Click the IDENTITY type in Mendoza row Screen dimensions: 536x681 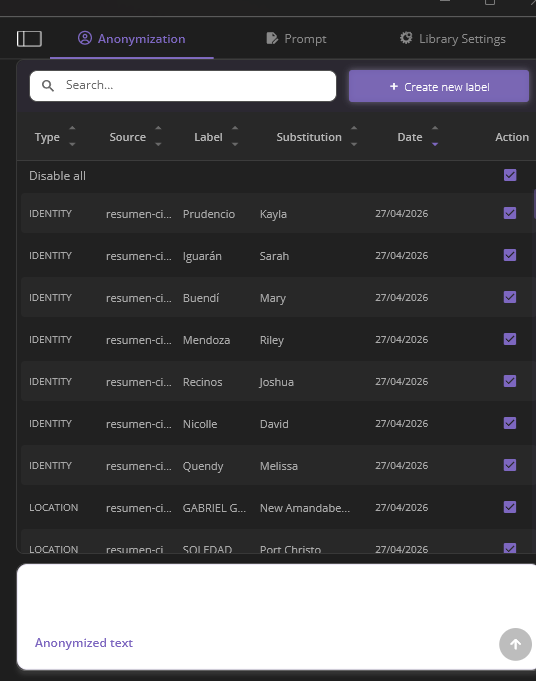(50, 339)
